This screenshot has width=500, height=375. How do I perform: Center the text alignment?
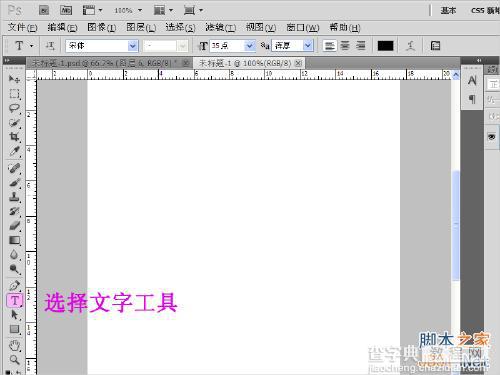(345, 46)
